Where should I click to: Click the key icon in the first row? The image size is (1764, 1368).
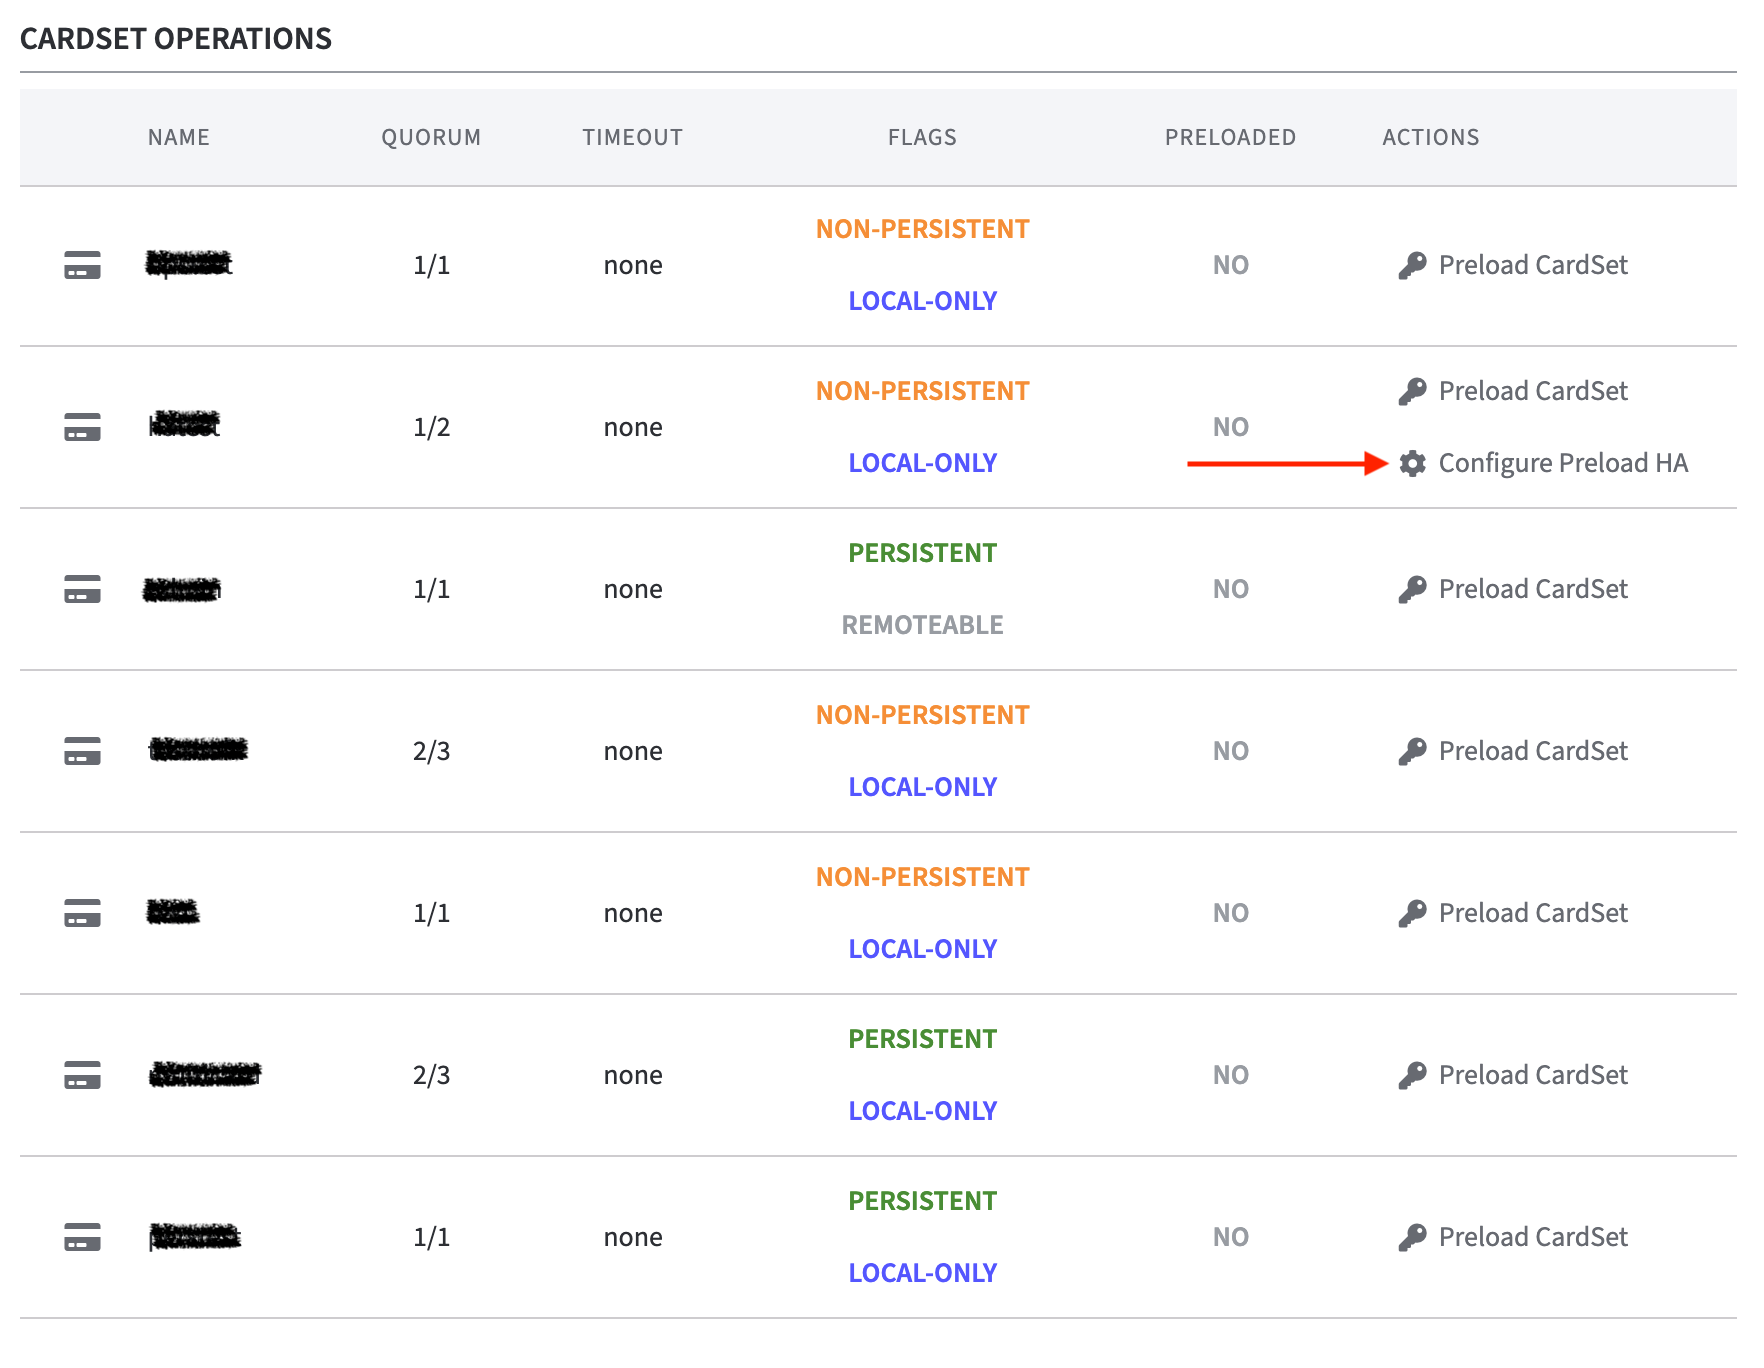pos(1412,265)
